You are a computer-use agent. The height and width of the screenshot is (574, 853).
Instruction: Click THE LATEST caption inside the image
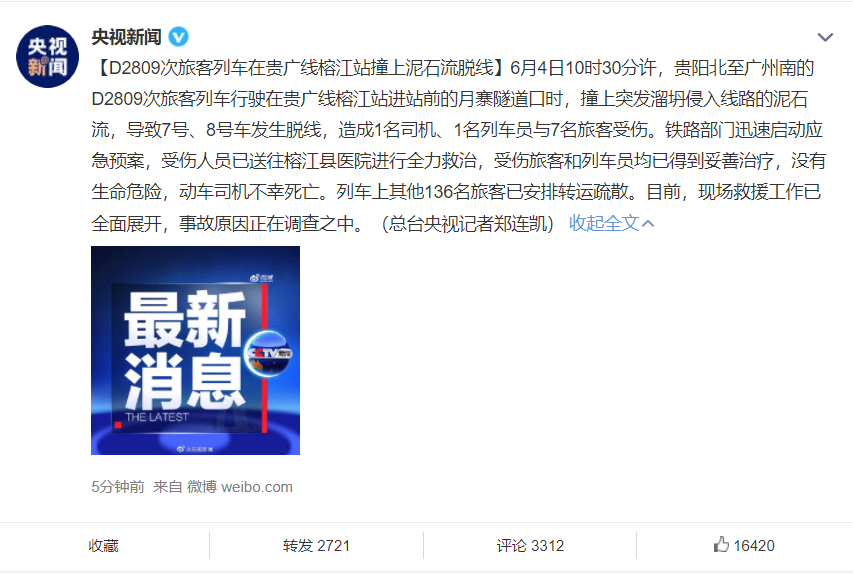point(157,417)
